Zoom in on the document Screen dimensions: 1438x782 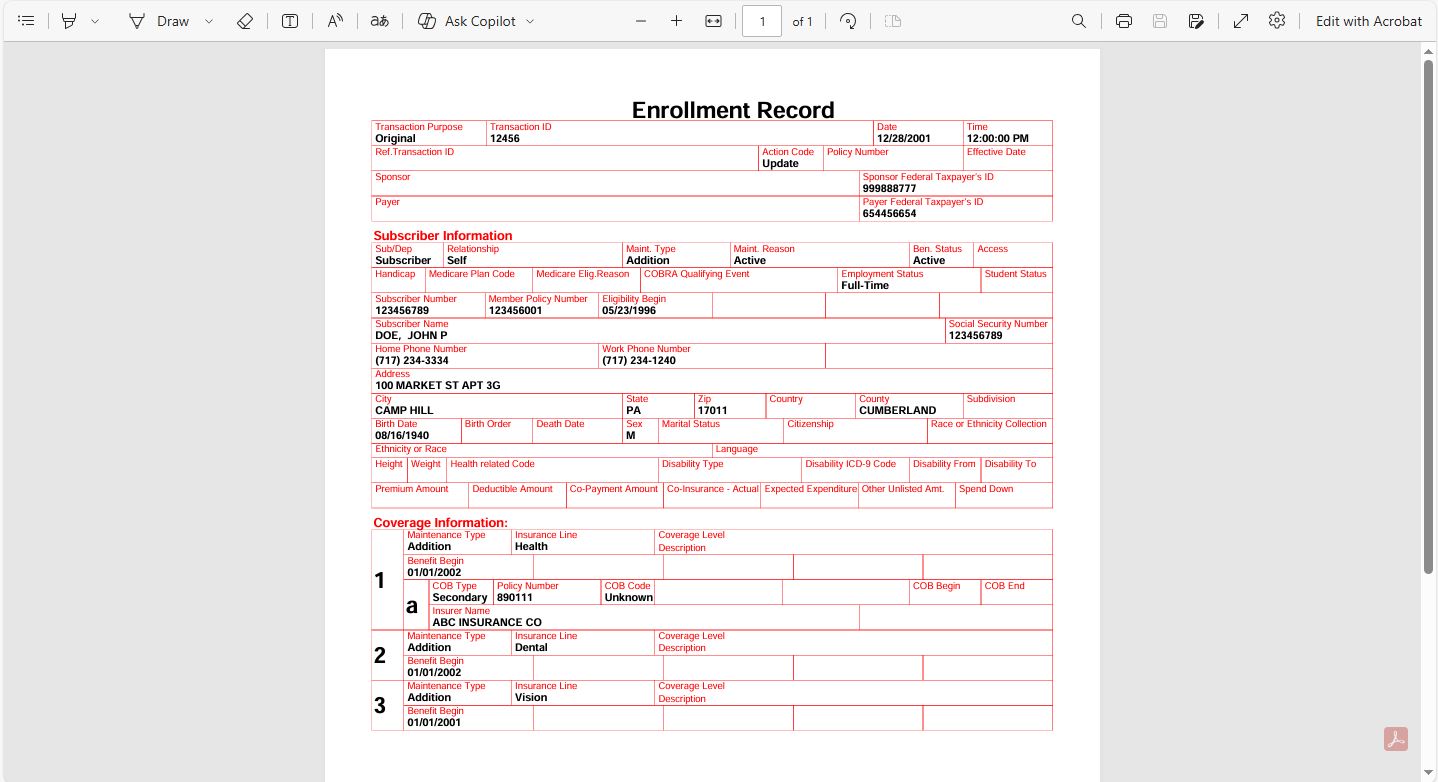click(677, 21)
